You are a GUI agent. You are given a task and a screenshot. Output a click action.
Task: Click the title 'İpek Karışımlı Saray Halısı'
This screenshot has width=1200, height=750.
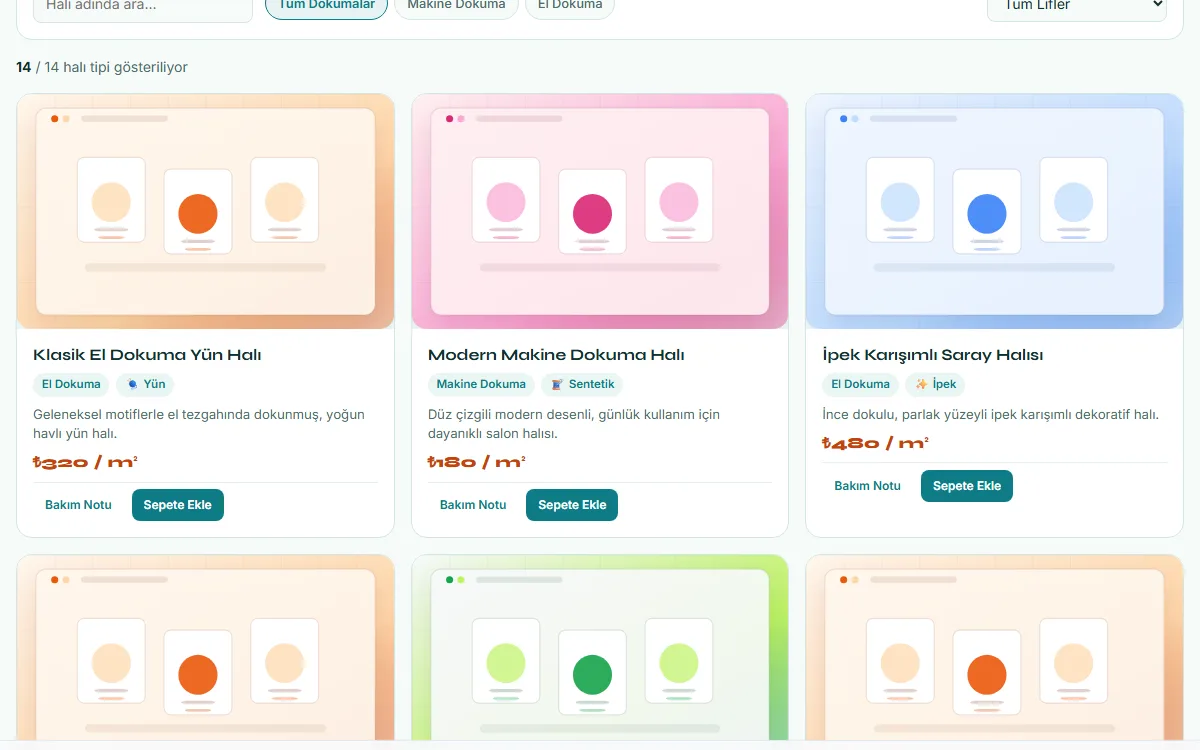point(933,355)
